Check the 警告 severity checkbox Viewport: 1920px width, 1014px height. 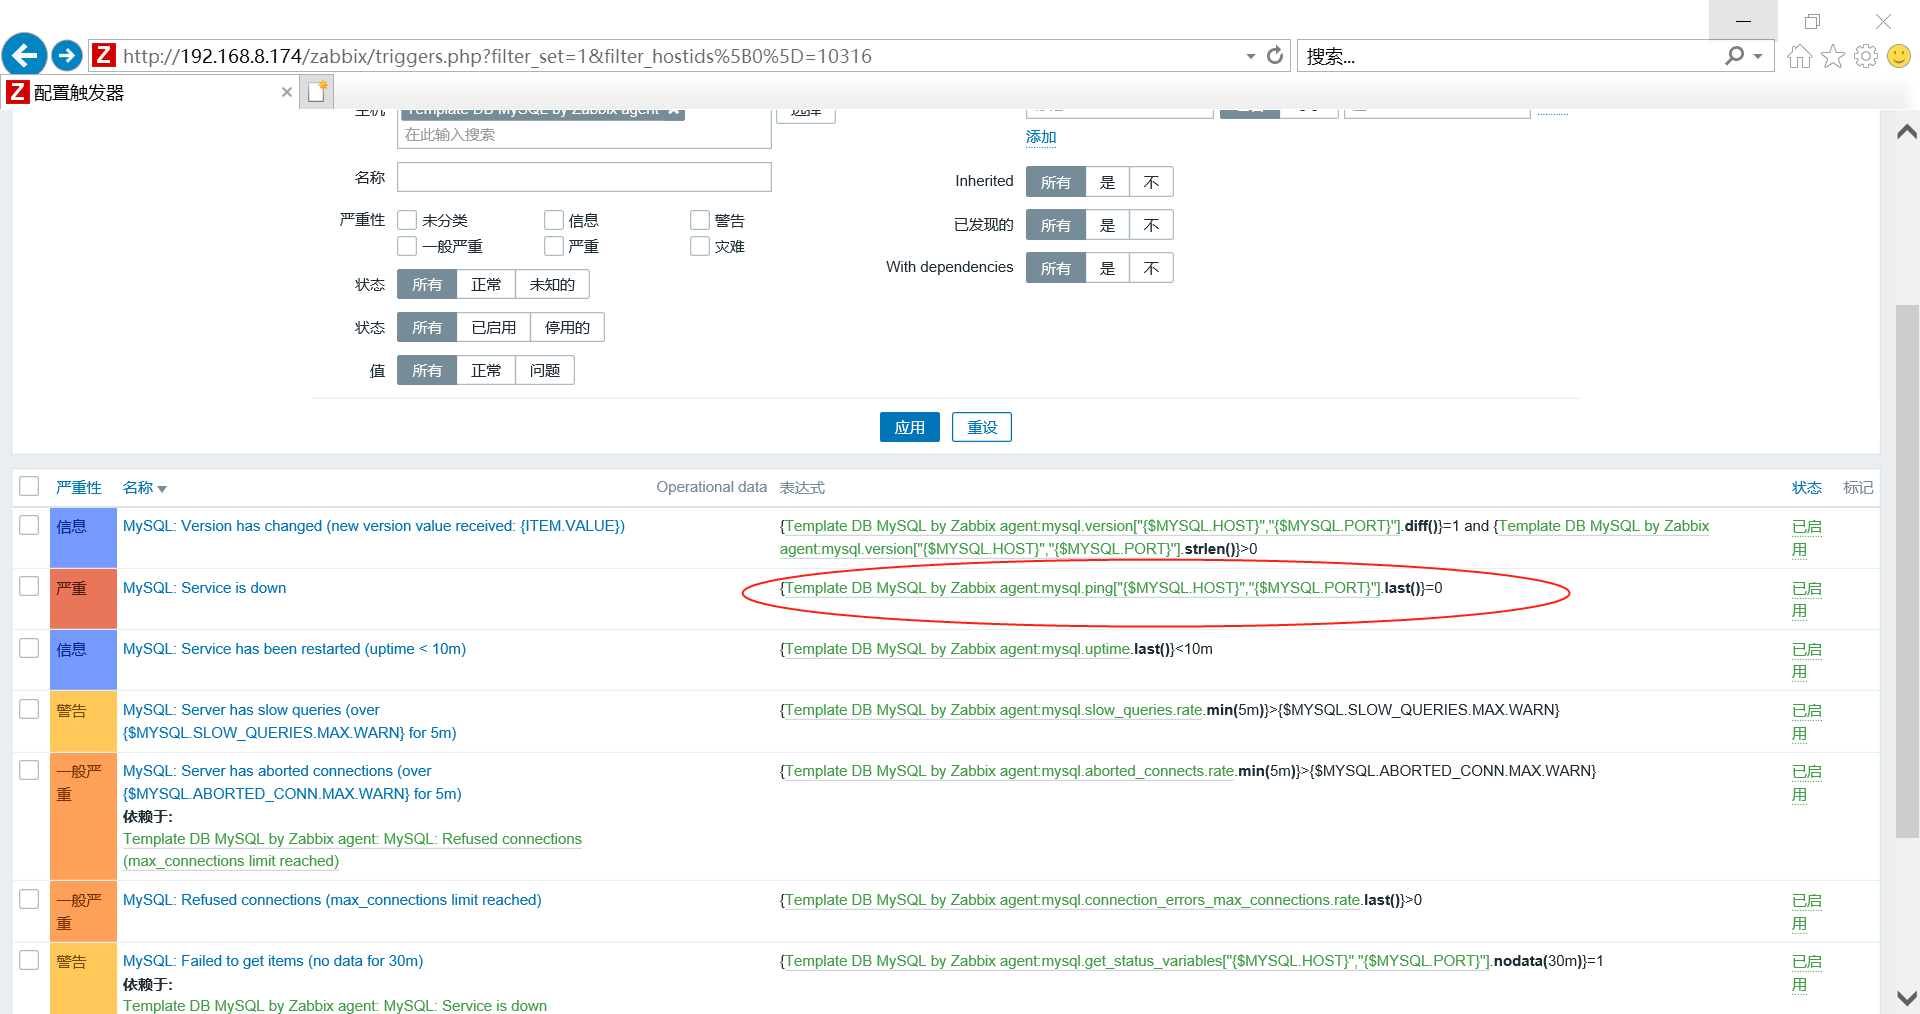(x=700, y=220)
